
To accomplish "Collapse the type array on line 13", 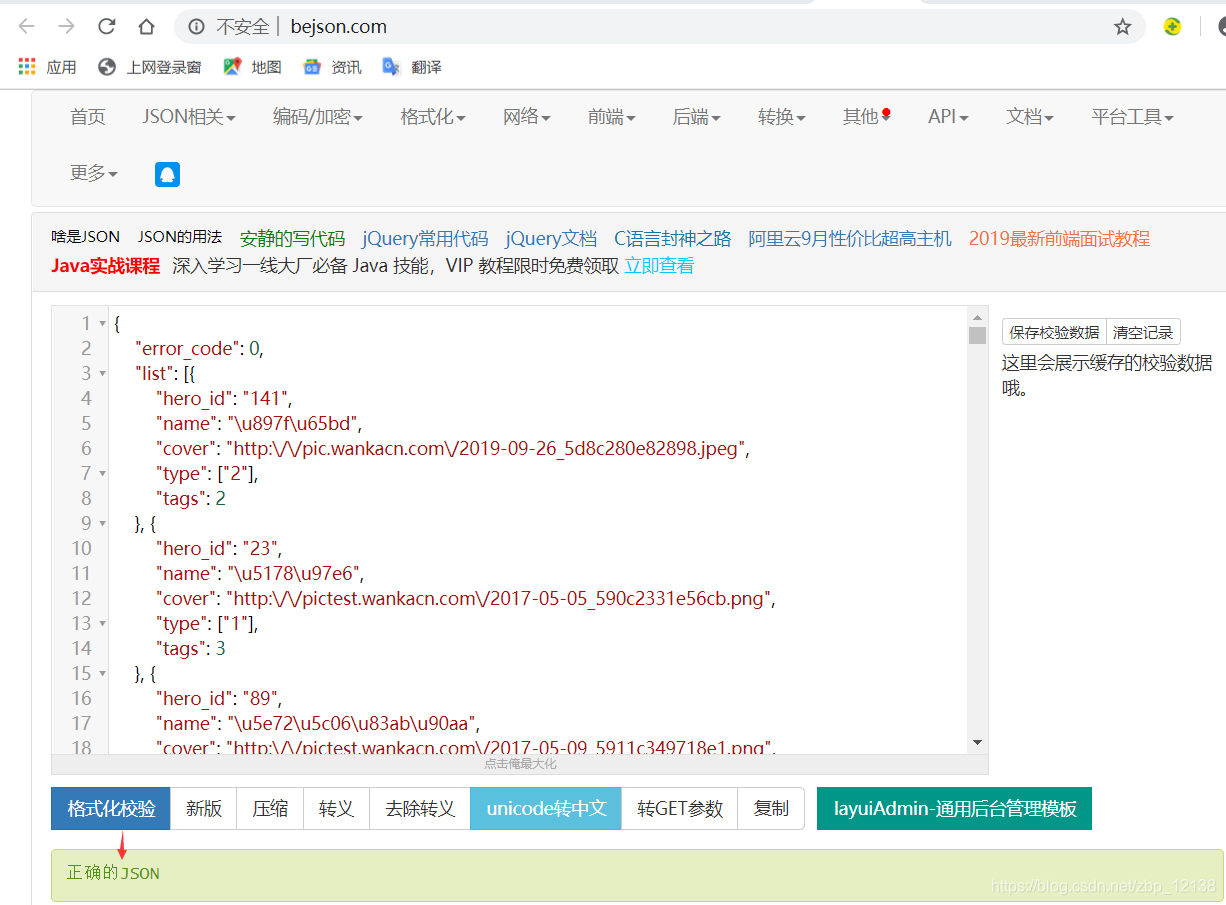I will tap(103, 624).
